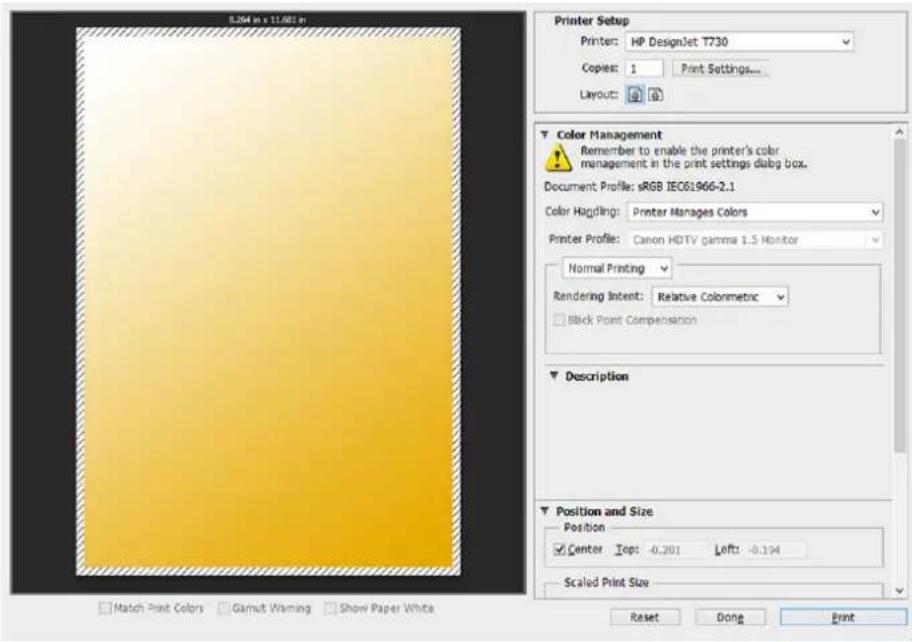
Task: Uncheck the Center position checkbox
Action: tap(560, 550)
